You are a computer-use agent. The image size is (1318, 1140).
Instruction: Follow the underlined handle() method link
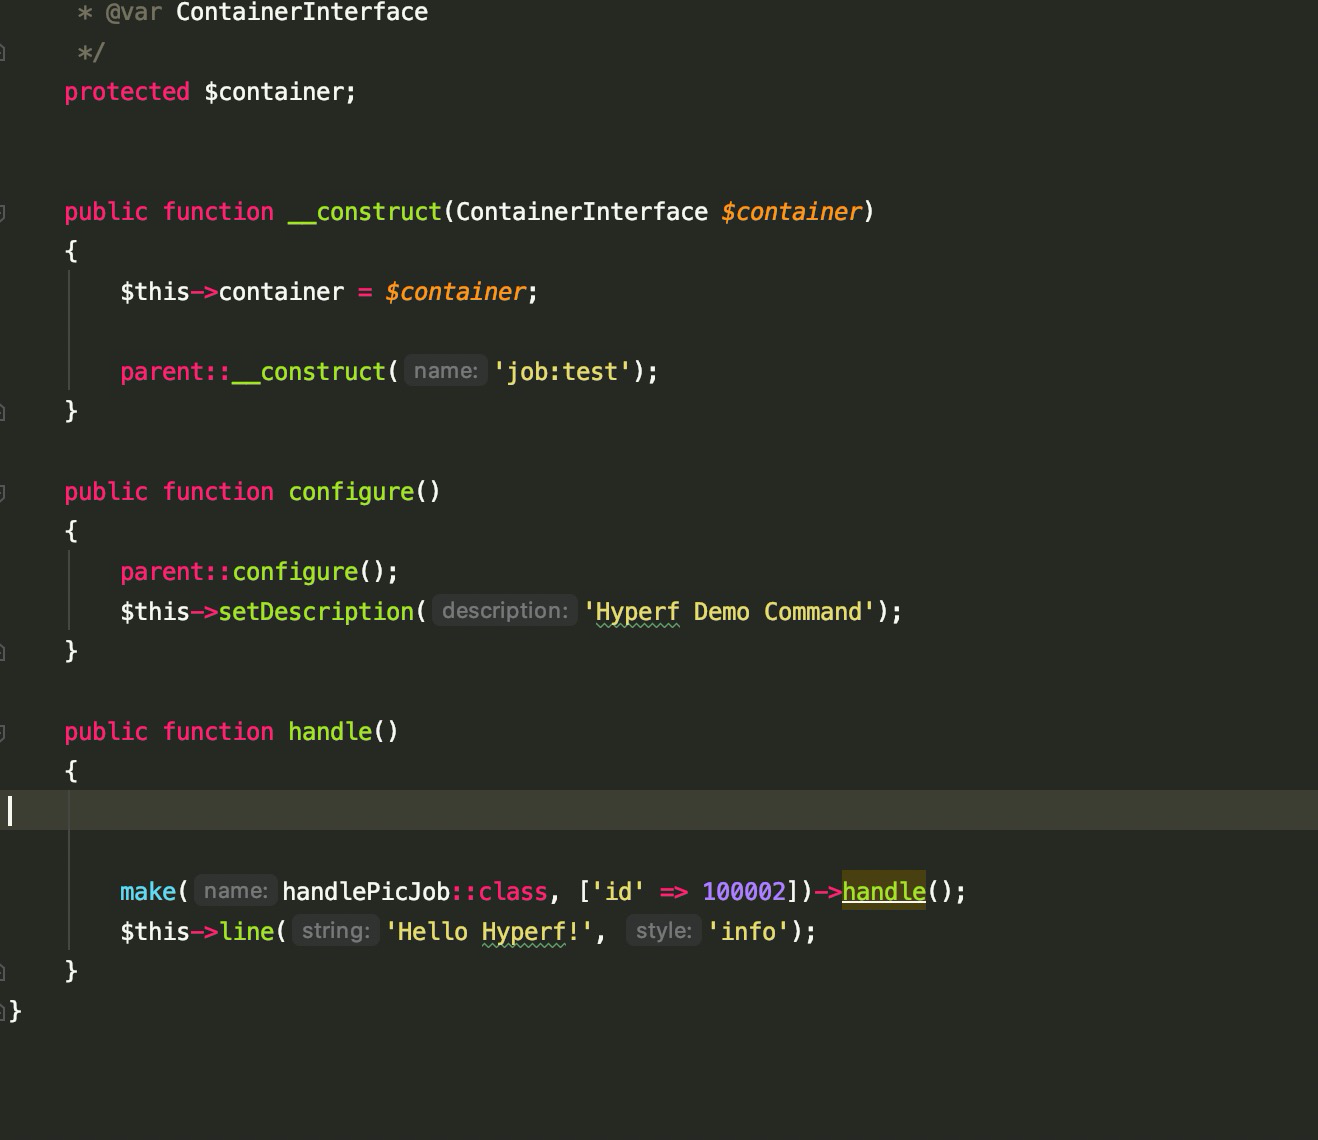coord(883,891)
